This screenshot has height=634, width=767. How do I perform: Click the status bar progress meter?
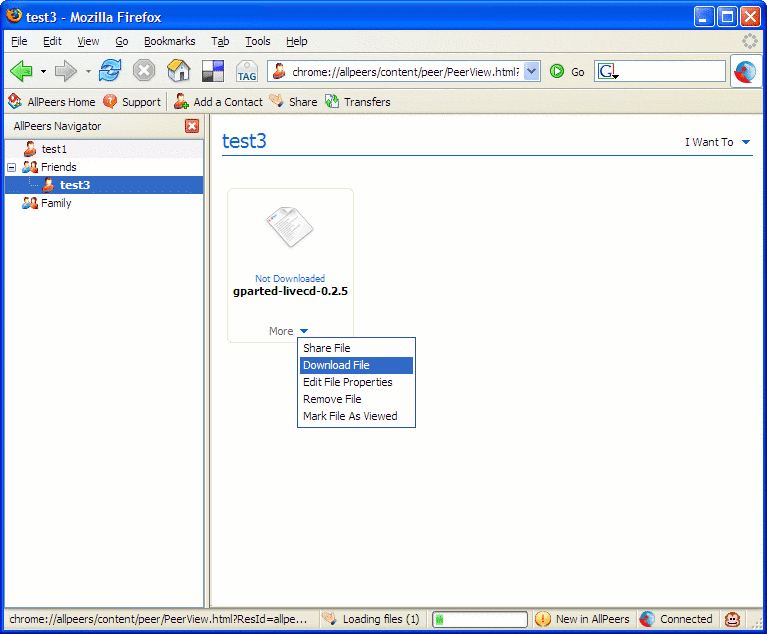[x=479, y=619]
